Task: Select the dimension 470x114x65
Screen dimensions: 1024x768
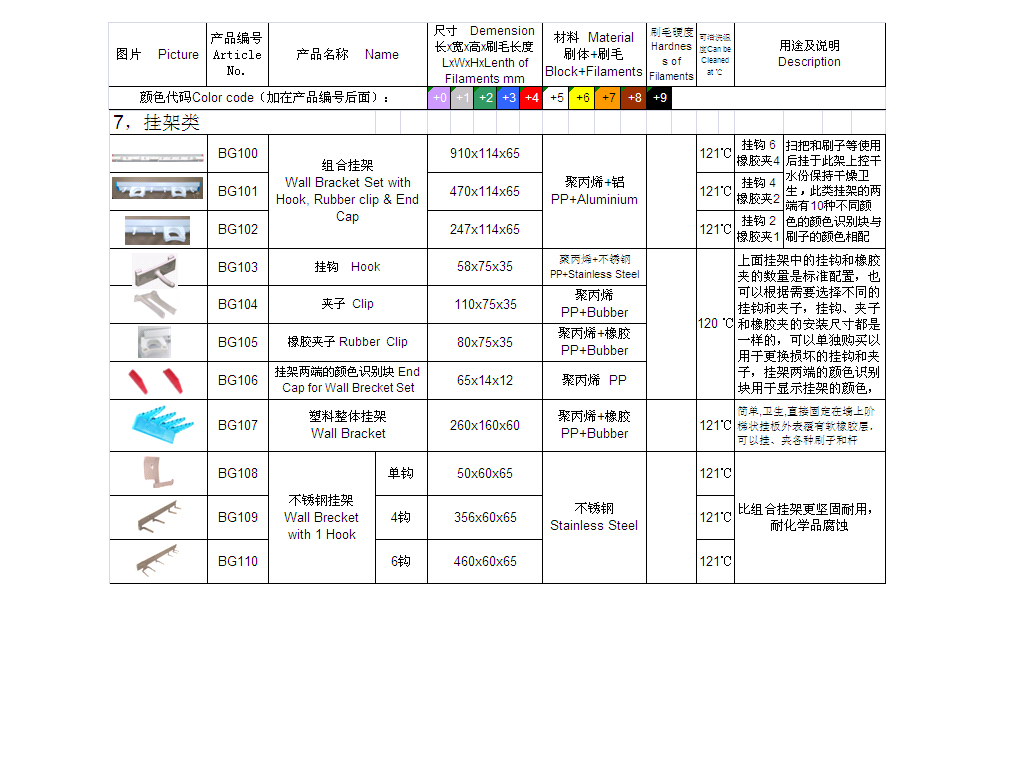Action: click(485, 191)
